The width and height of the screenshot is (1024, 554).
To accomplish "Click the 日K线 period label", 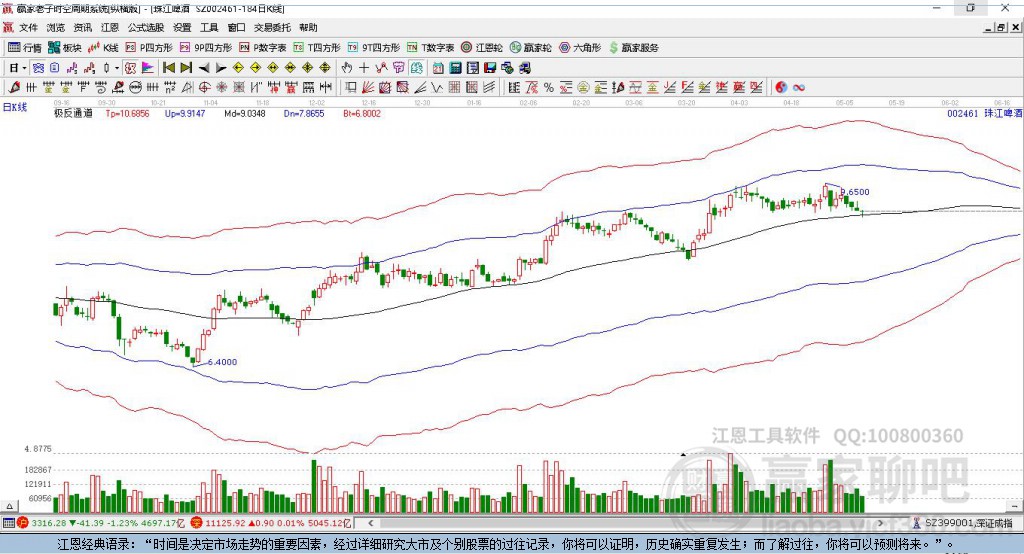I will click(15, 107).
